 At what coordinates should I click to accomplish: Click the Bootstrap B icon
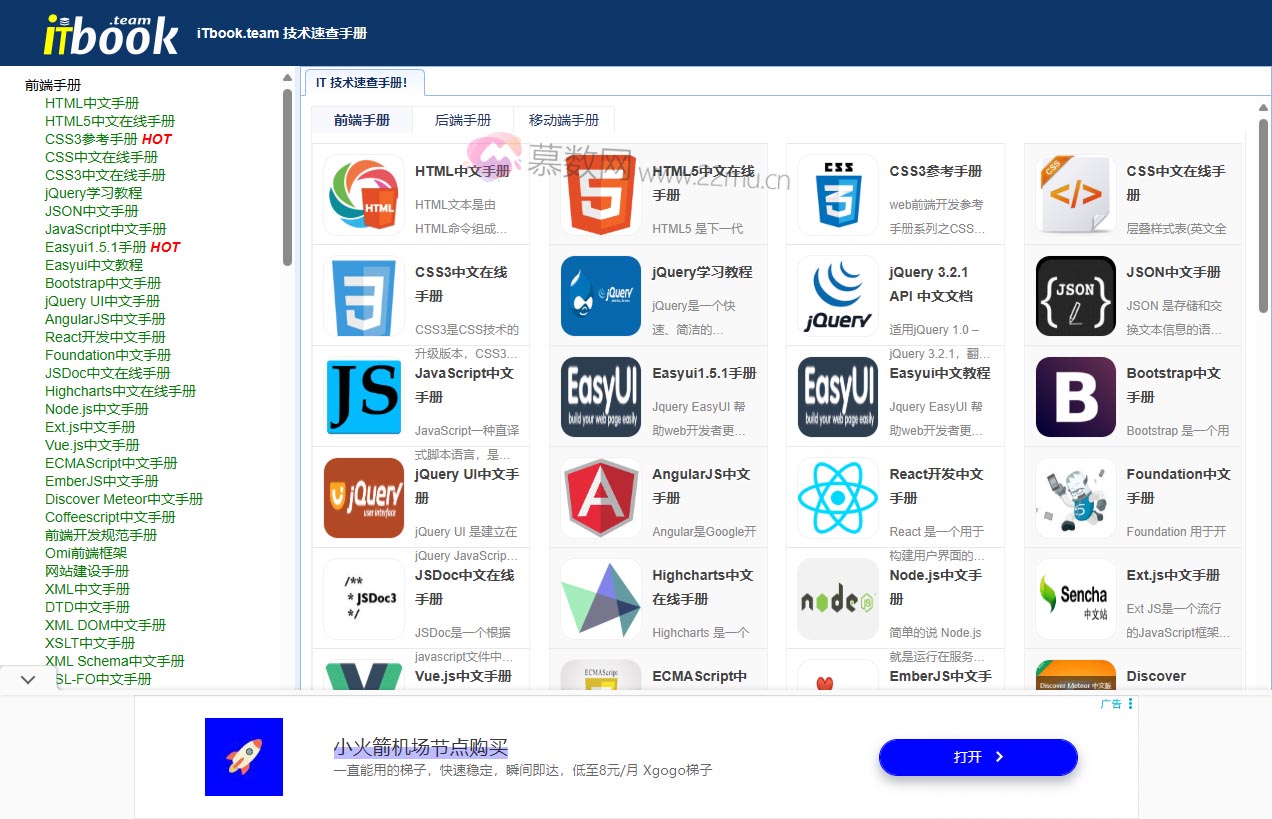pyautogui.click(x=1073, y=396)
